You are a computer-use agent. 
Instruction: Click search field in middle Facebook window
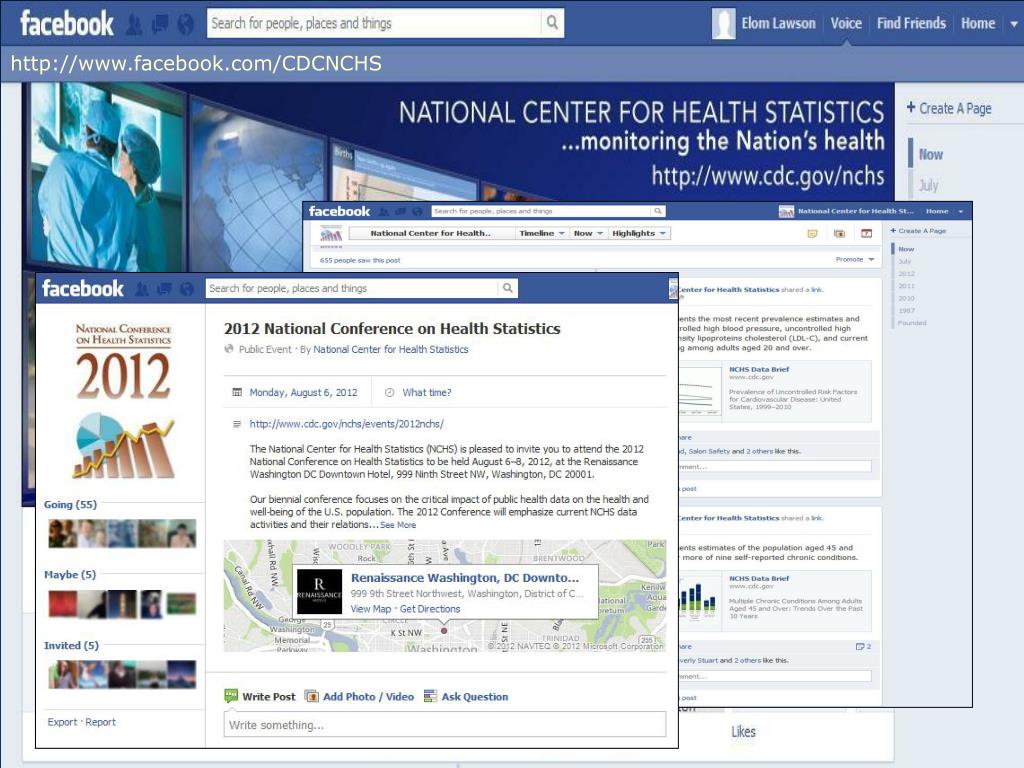coord(541,211)
